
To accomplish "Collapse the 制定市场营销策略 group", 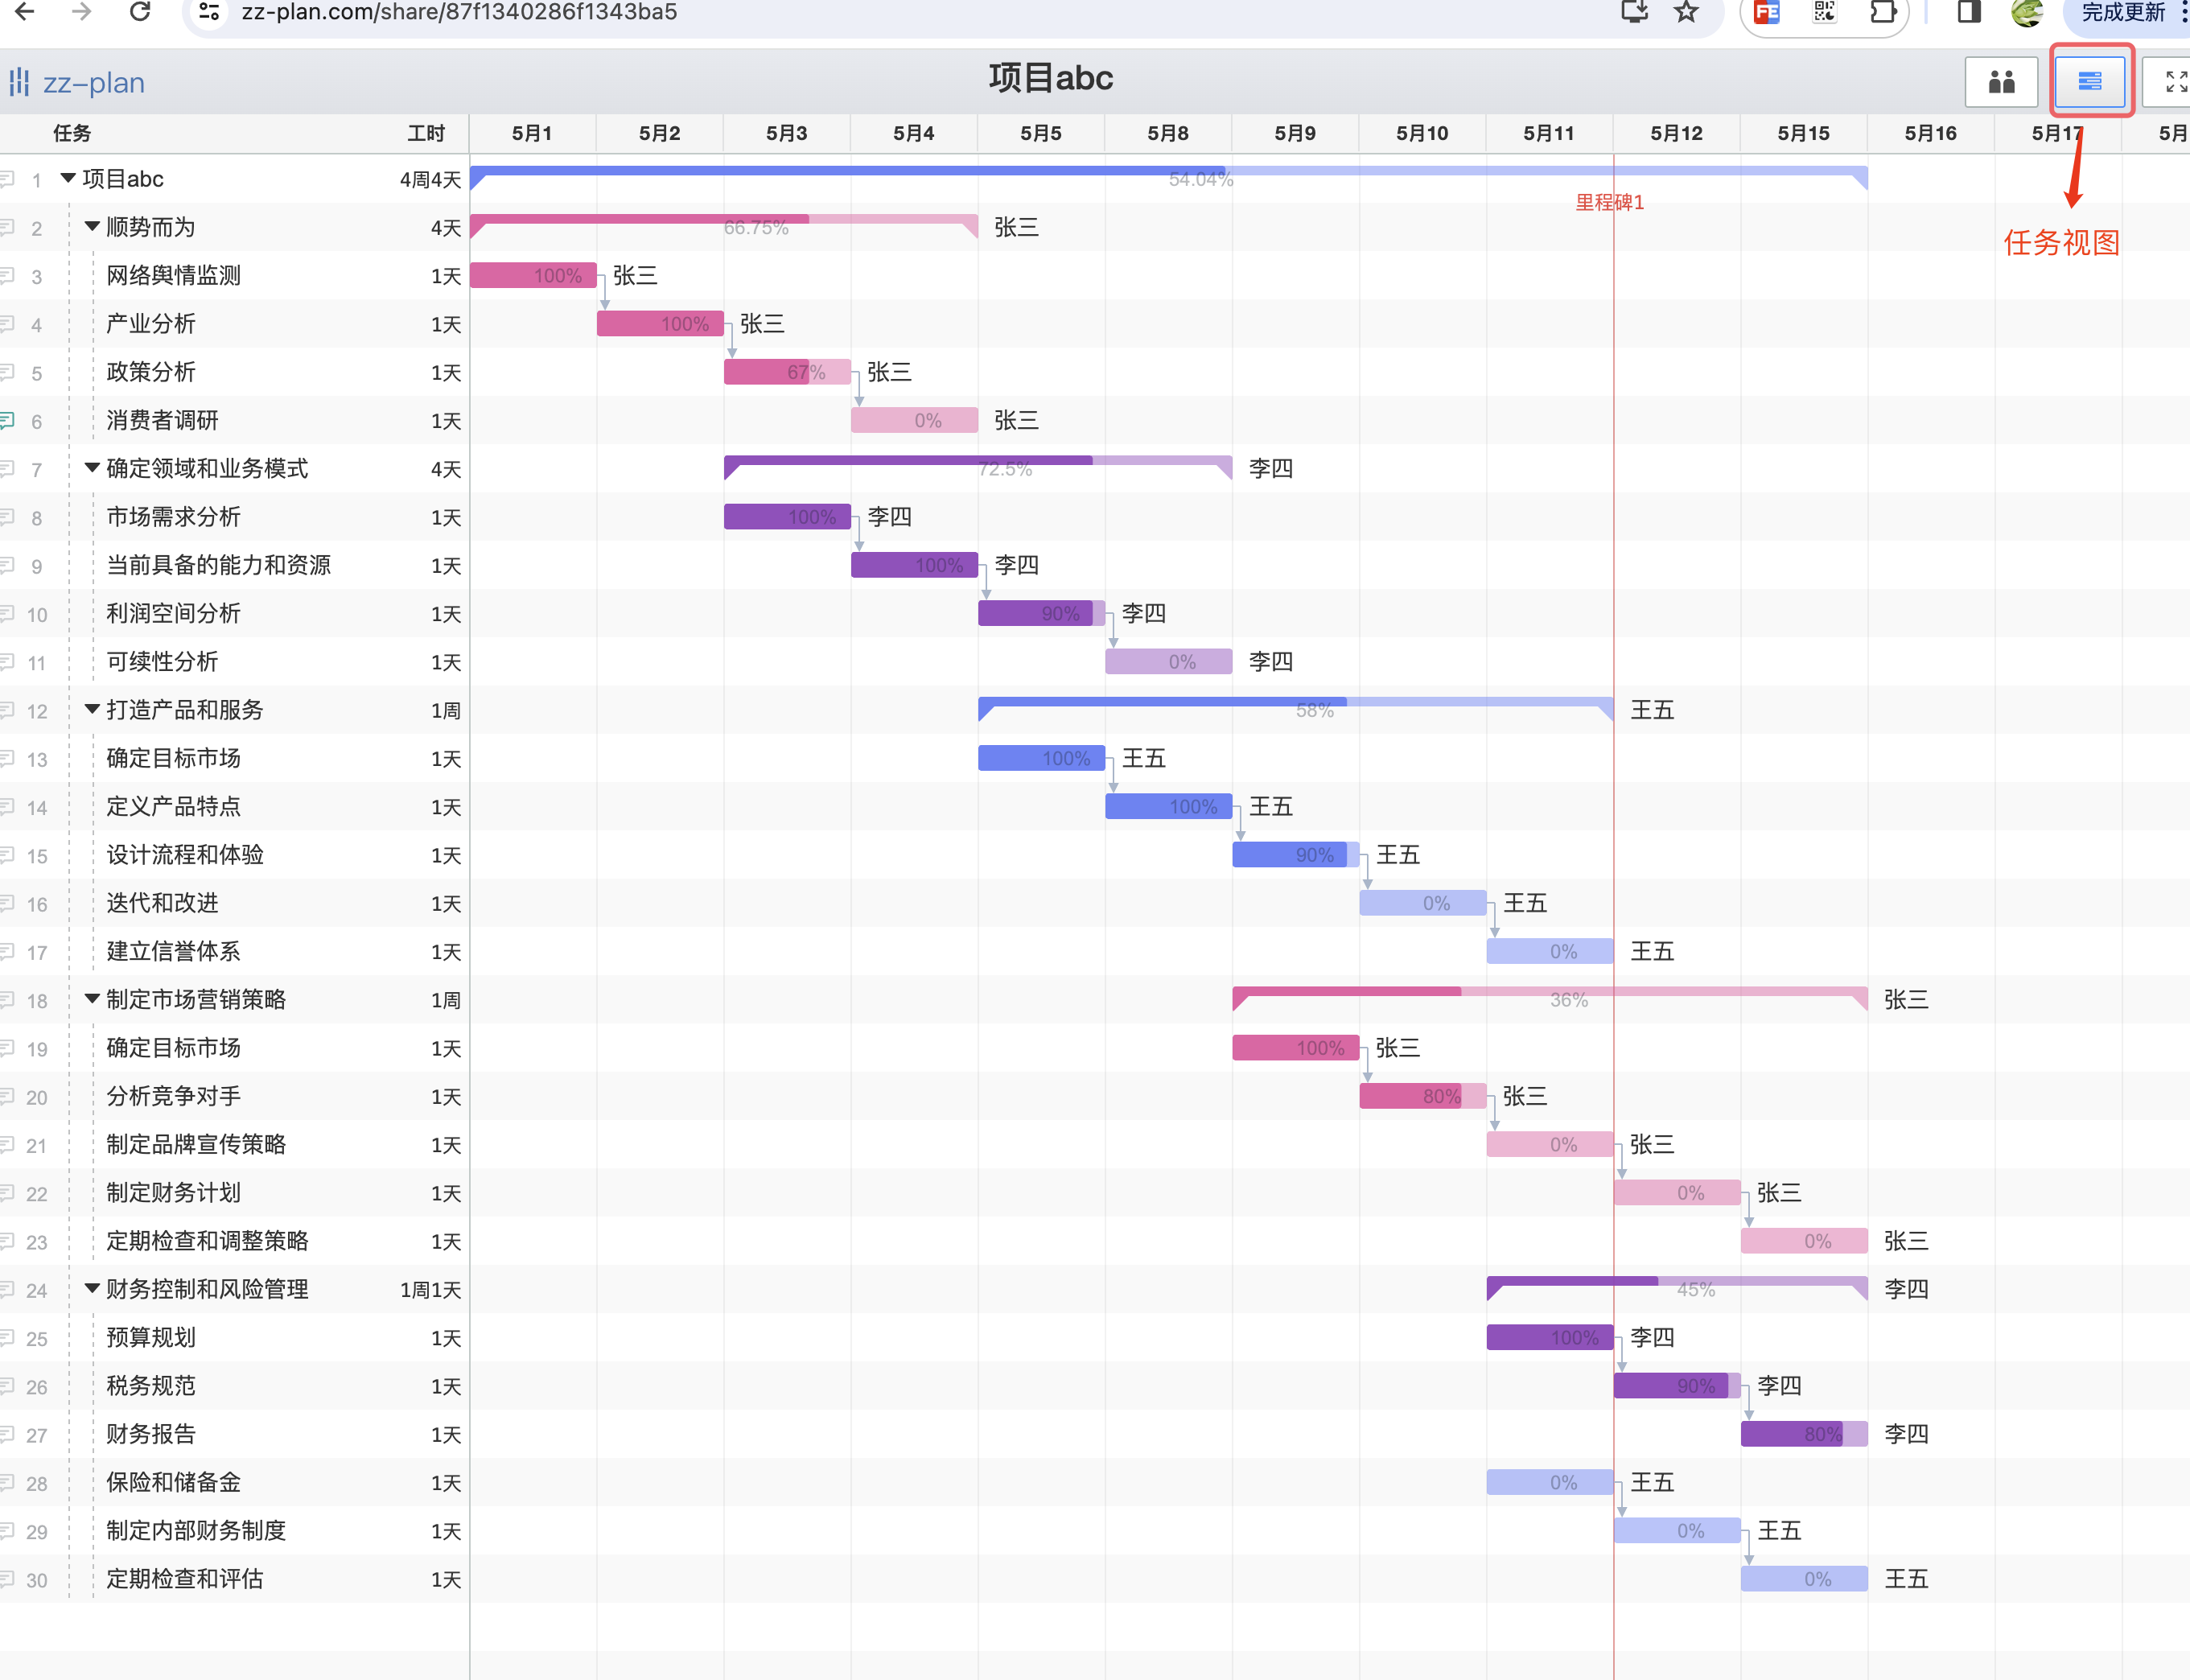I will [x=92, y=998].
